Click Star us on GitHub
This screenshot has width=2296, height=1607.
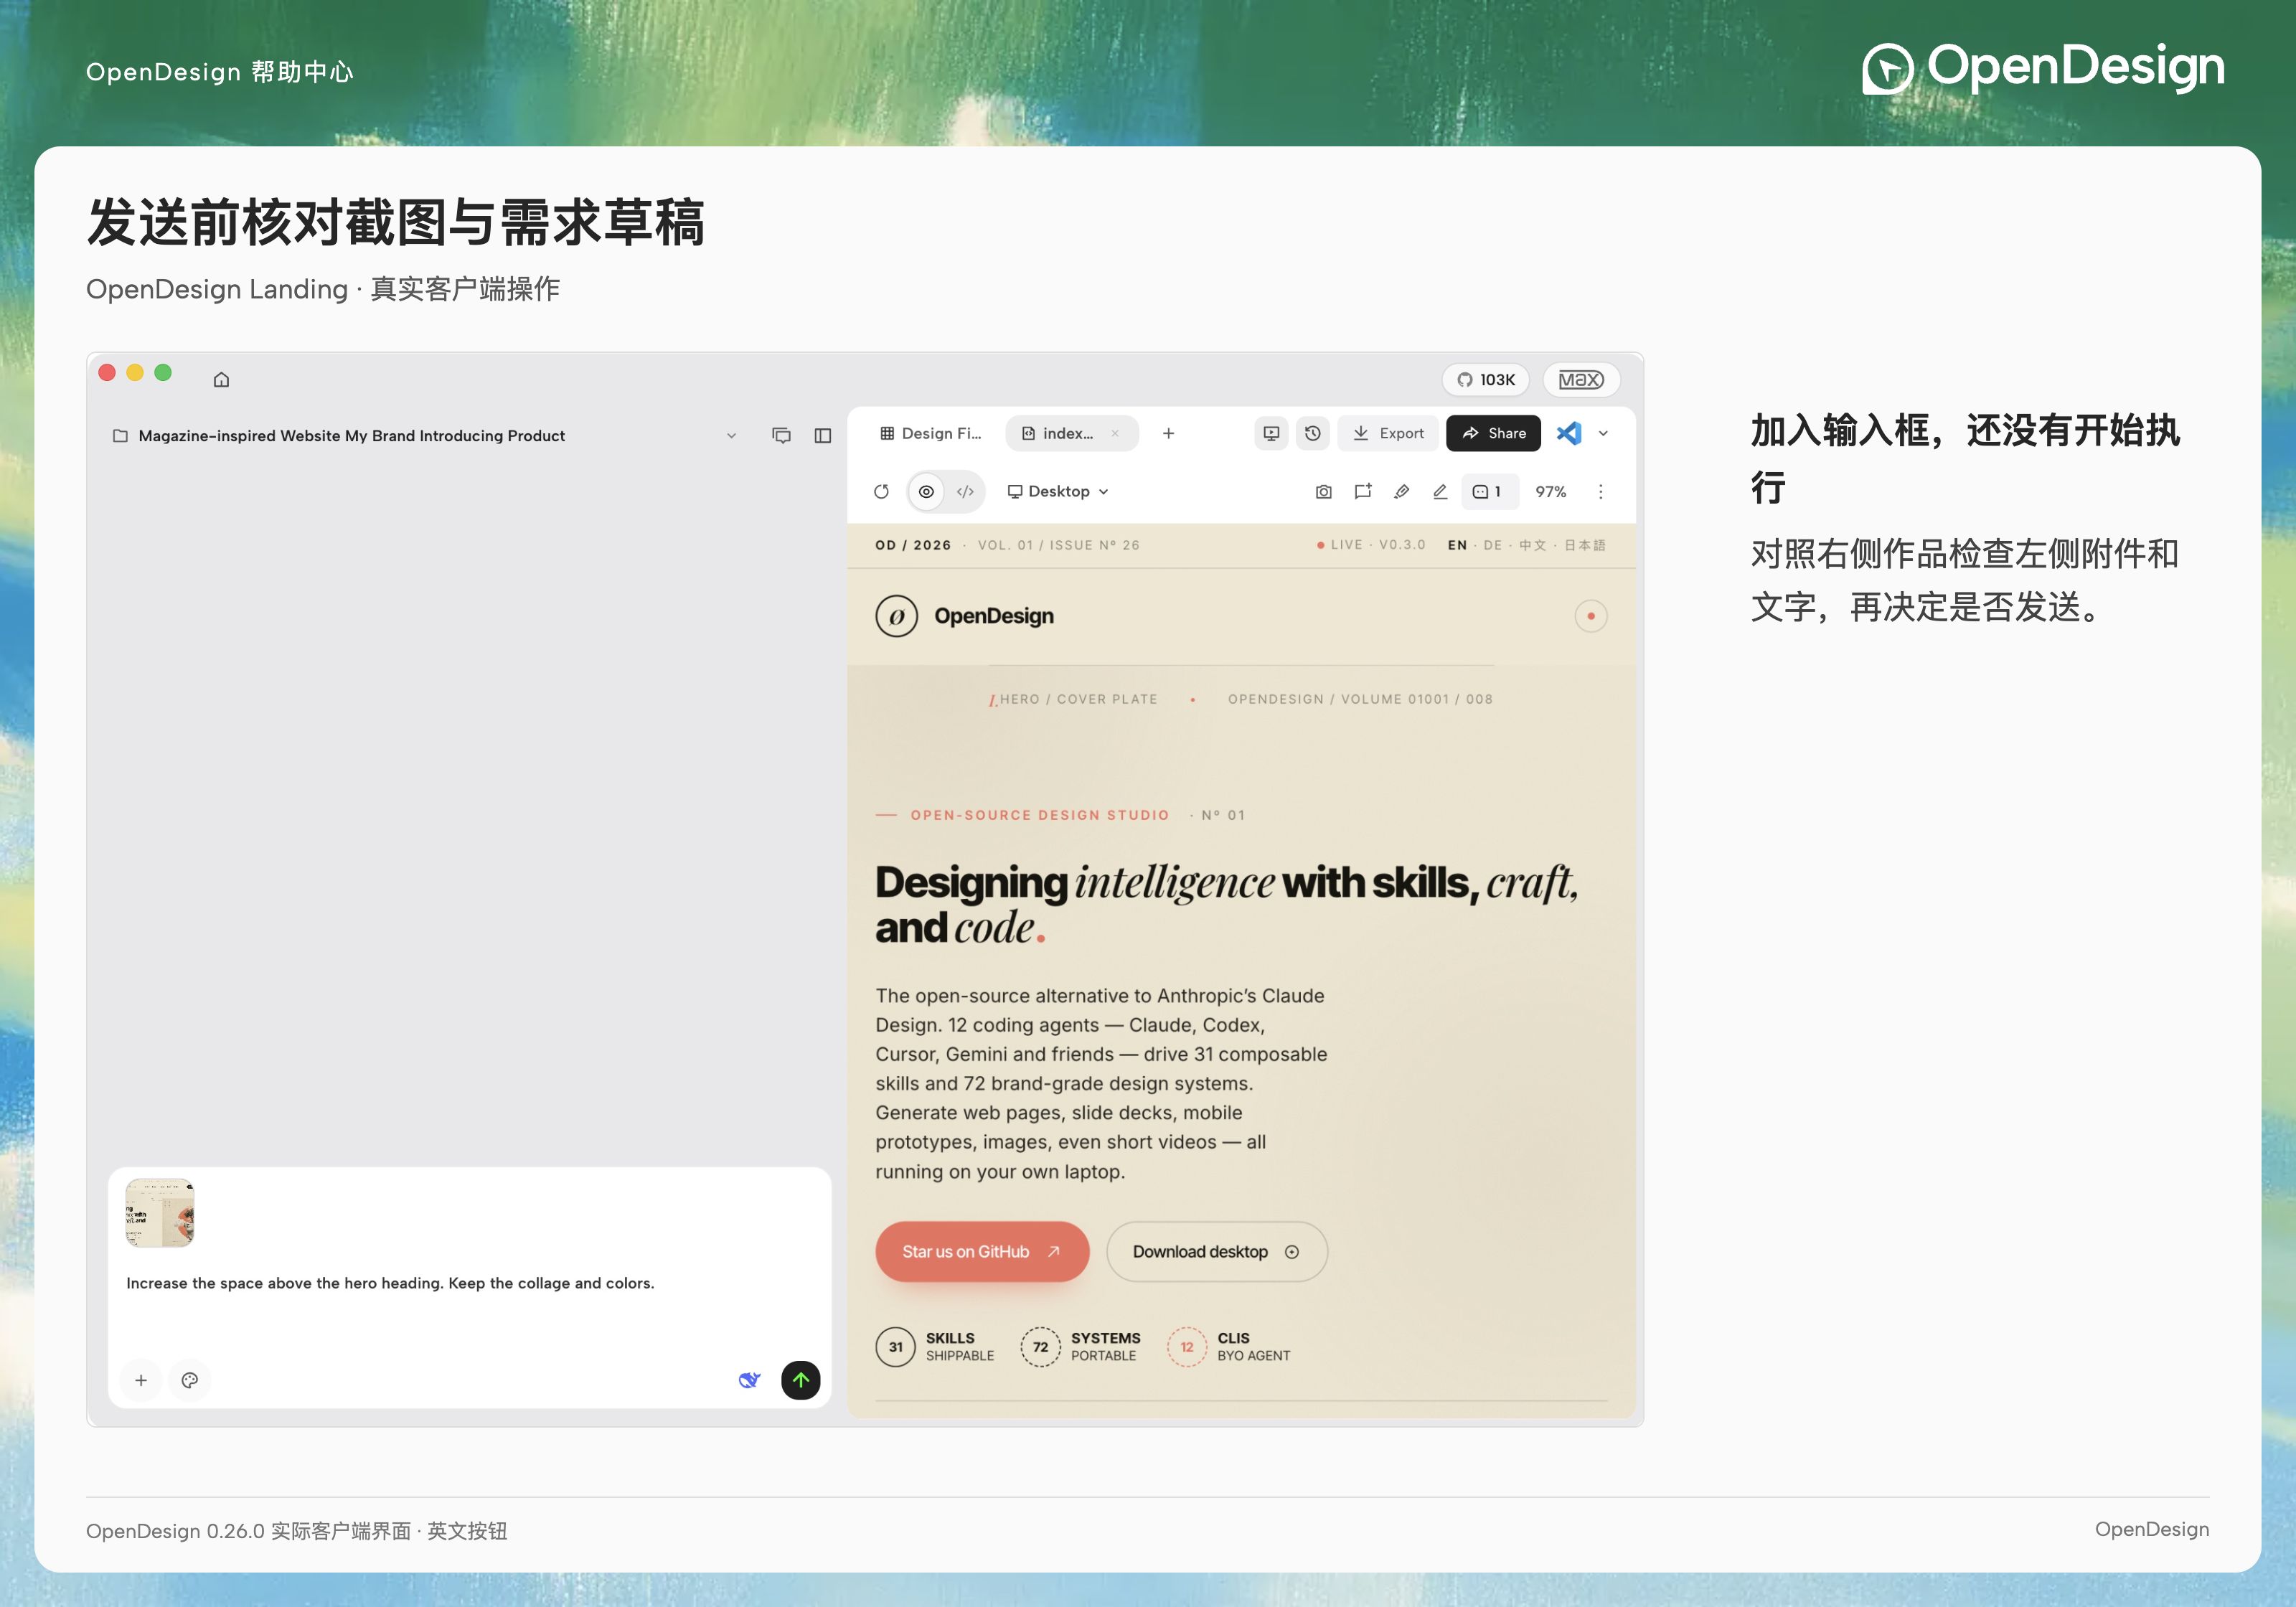point(981,1251)
